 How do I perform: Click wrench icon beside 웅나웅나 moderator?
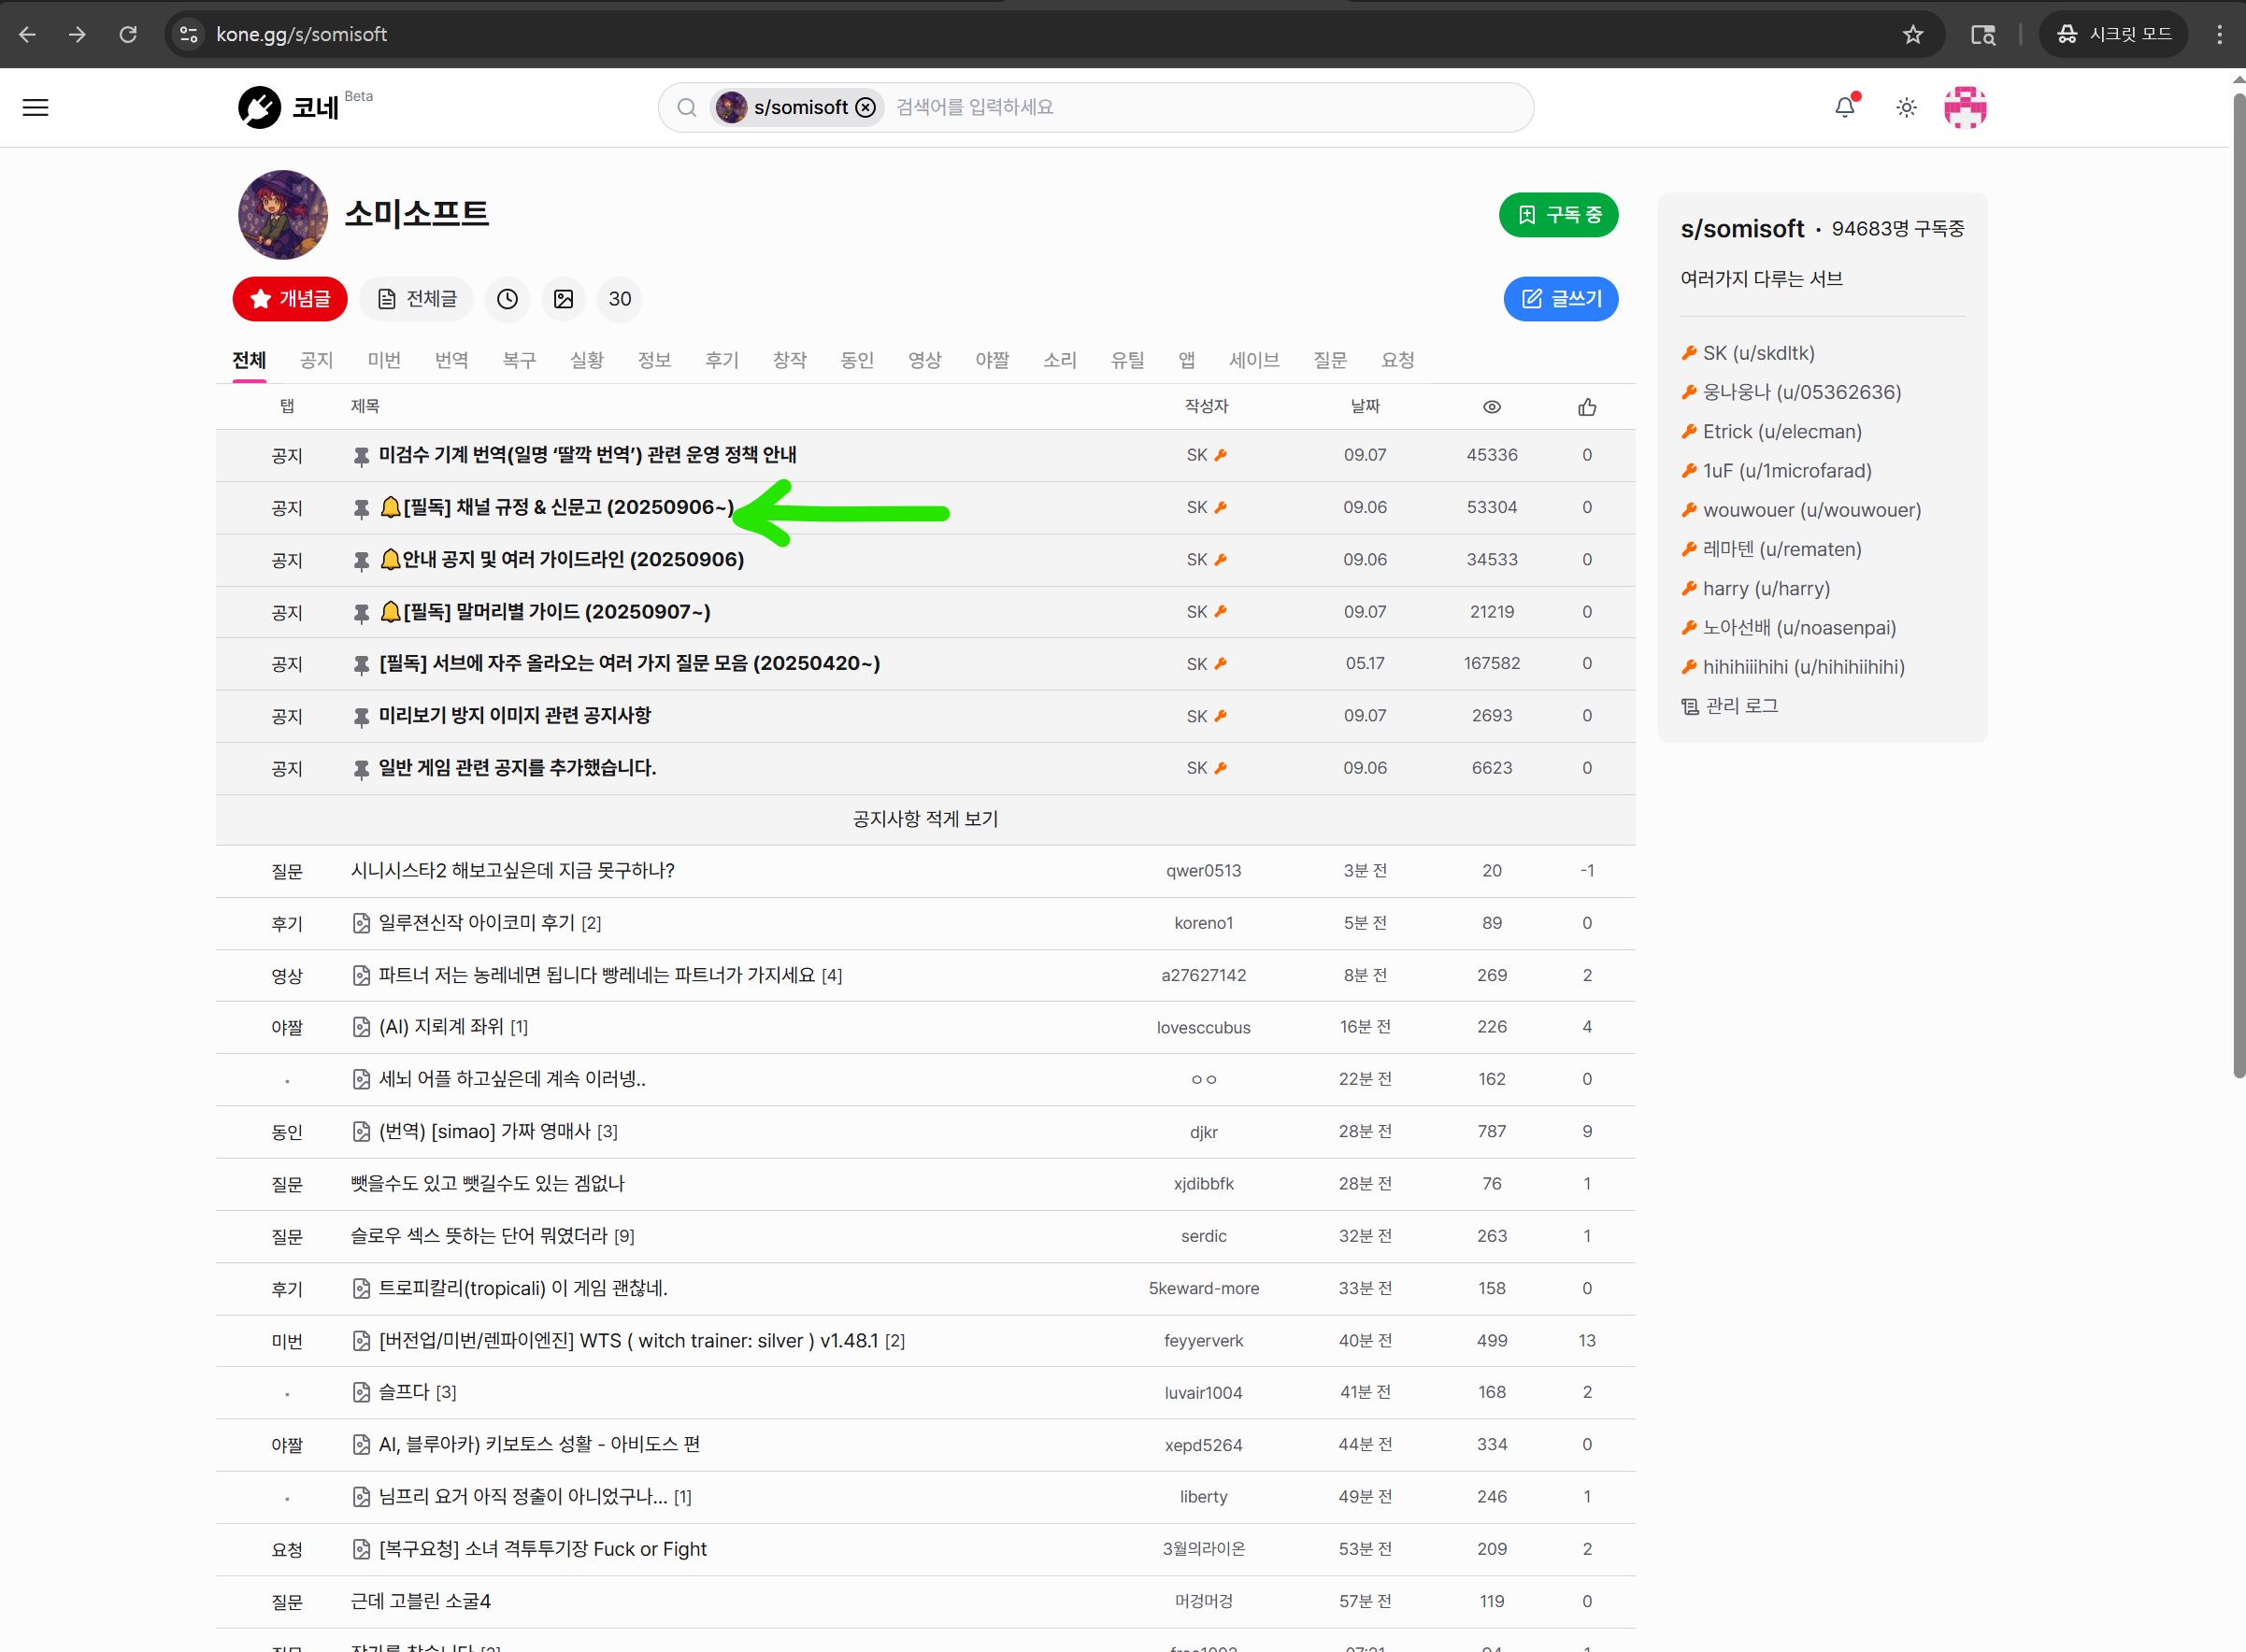coord(1688,392)
